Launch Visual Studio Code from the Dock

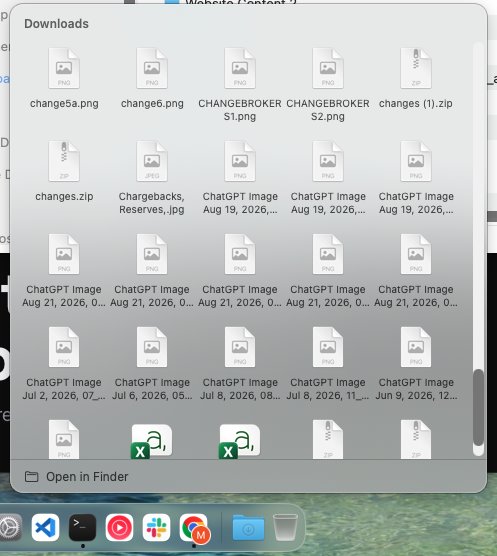pyautogui.click(x=45, y=527)
